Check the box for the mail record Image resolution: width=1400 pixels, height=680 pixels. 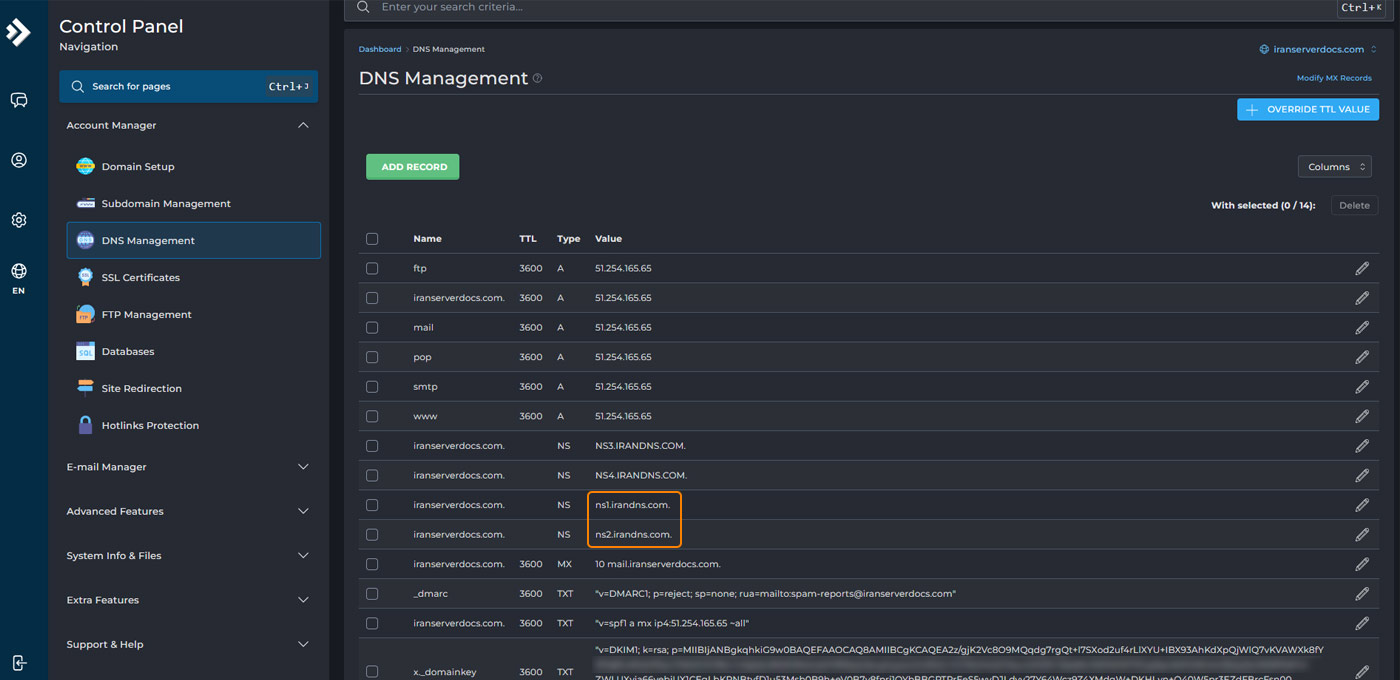372,327
